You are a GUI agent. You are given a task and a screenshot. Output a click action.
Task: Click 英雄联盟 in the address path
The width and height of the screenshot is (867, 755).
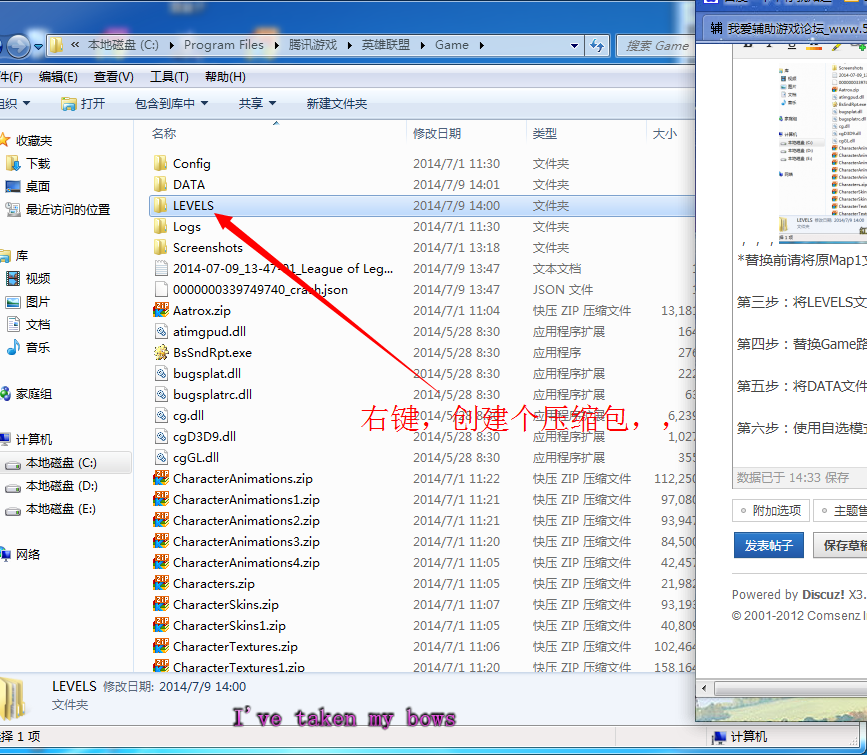pyautogui.click(x=385, y=45)
